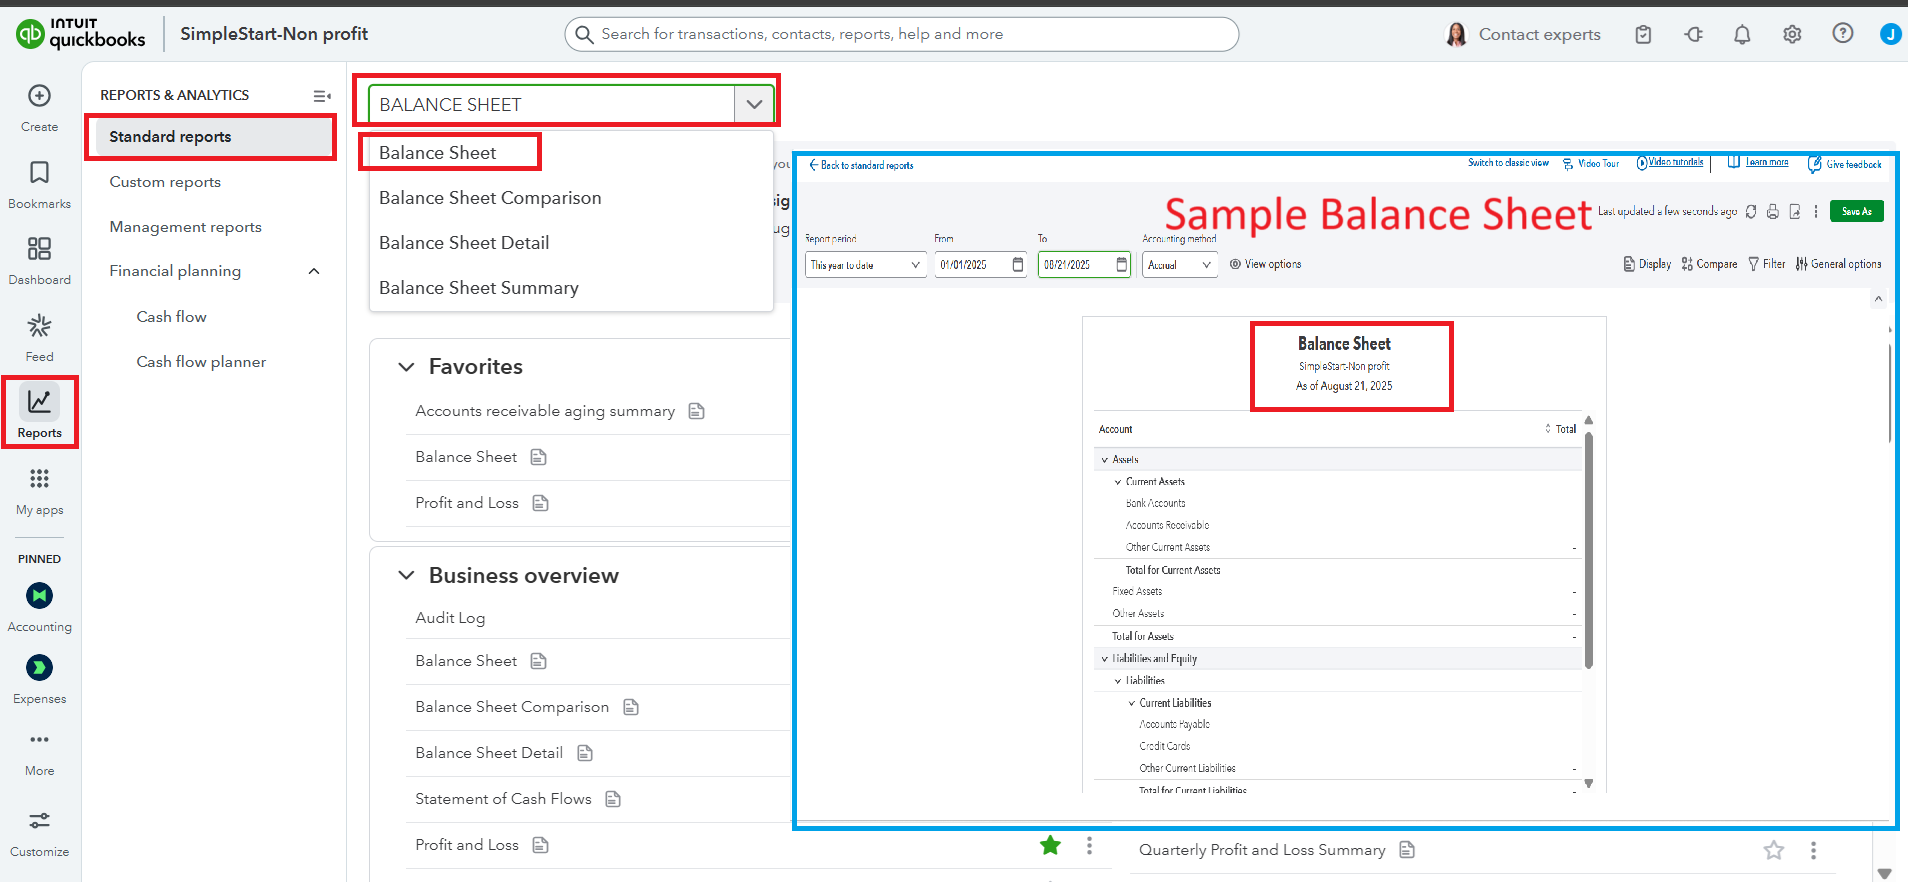Favorite the Quarterly Profit and Loss Summary star
The width and height of the screenshot is (1908, 882).
click(x=1773, y=850)
